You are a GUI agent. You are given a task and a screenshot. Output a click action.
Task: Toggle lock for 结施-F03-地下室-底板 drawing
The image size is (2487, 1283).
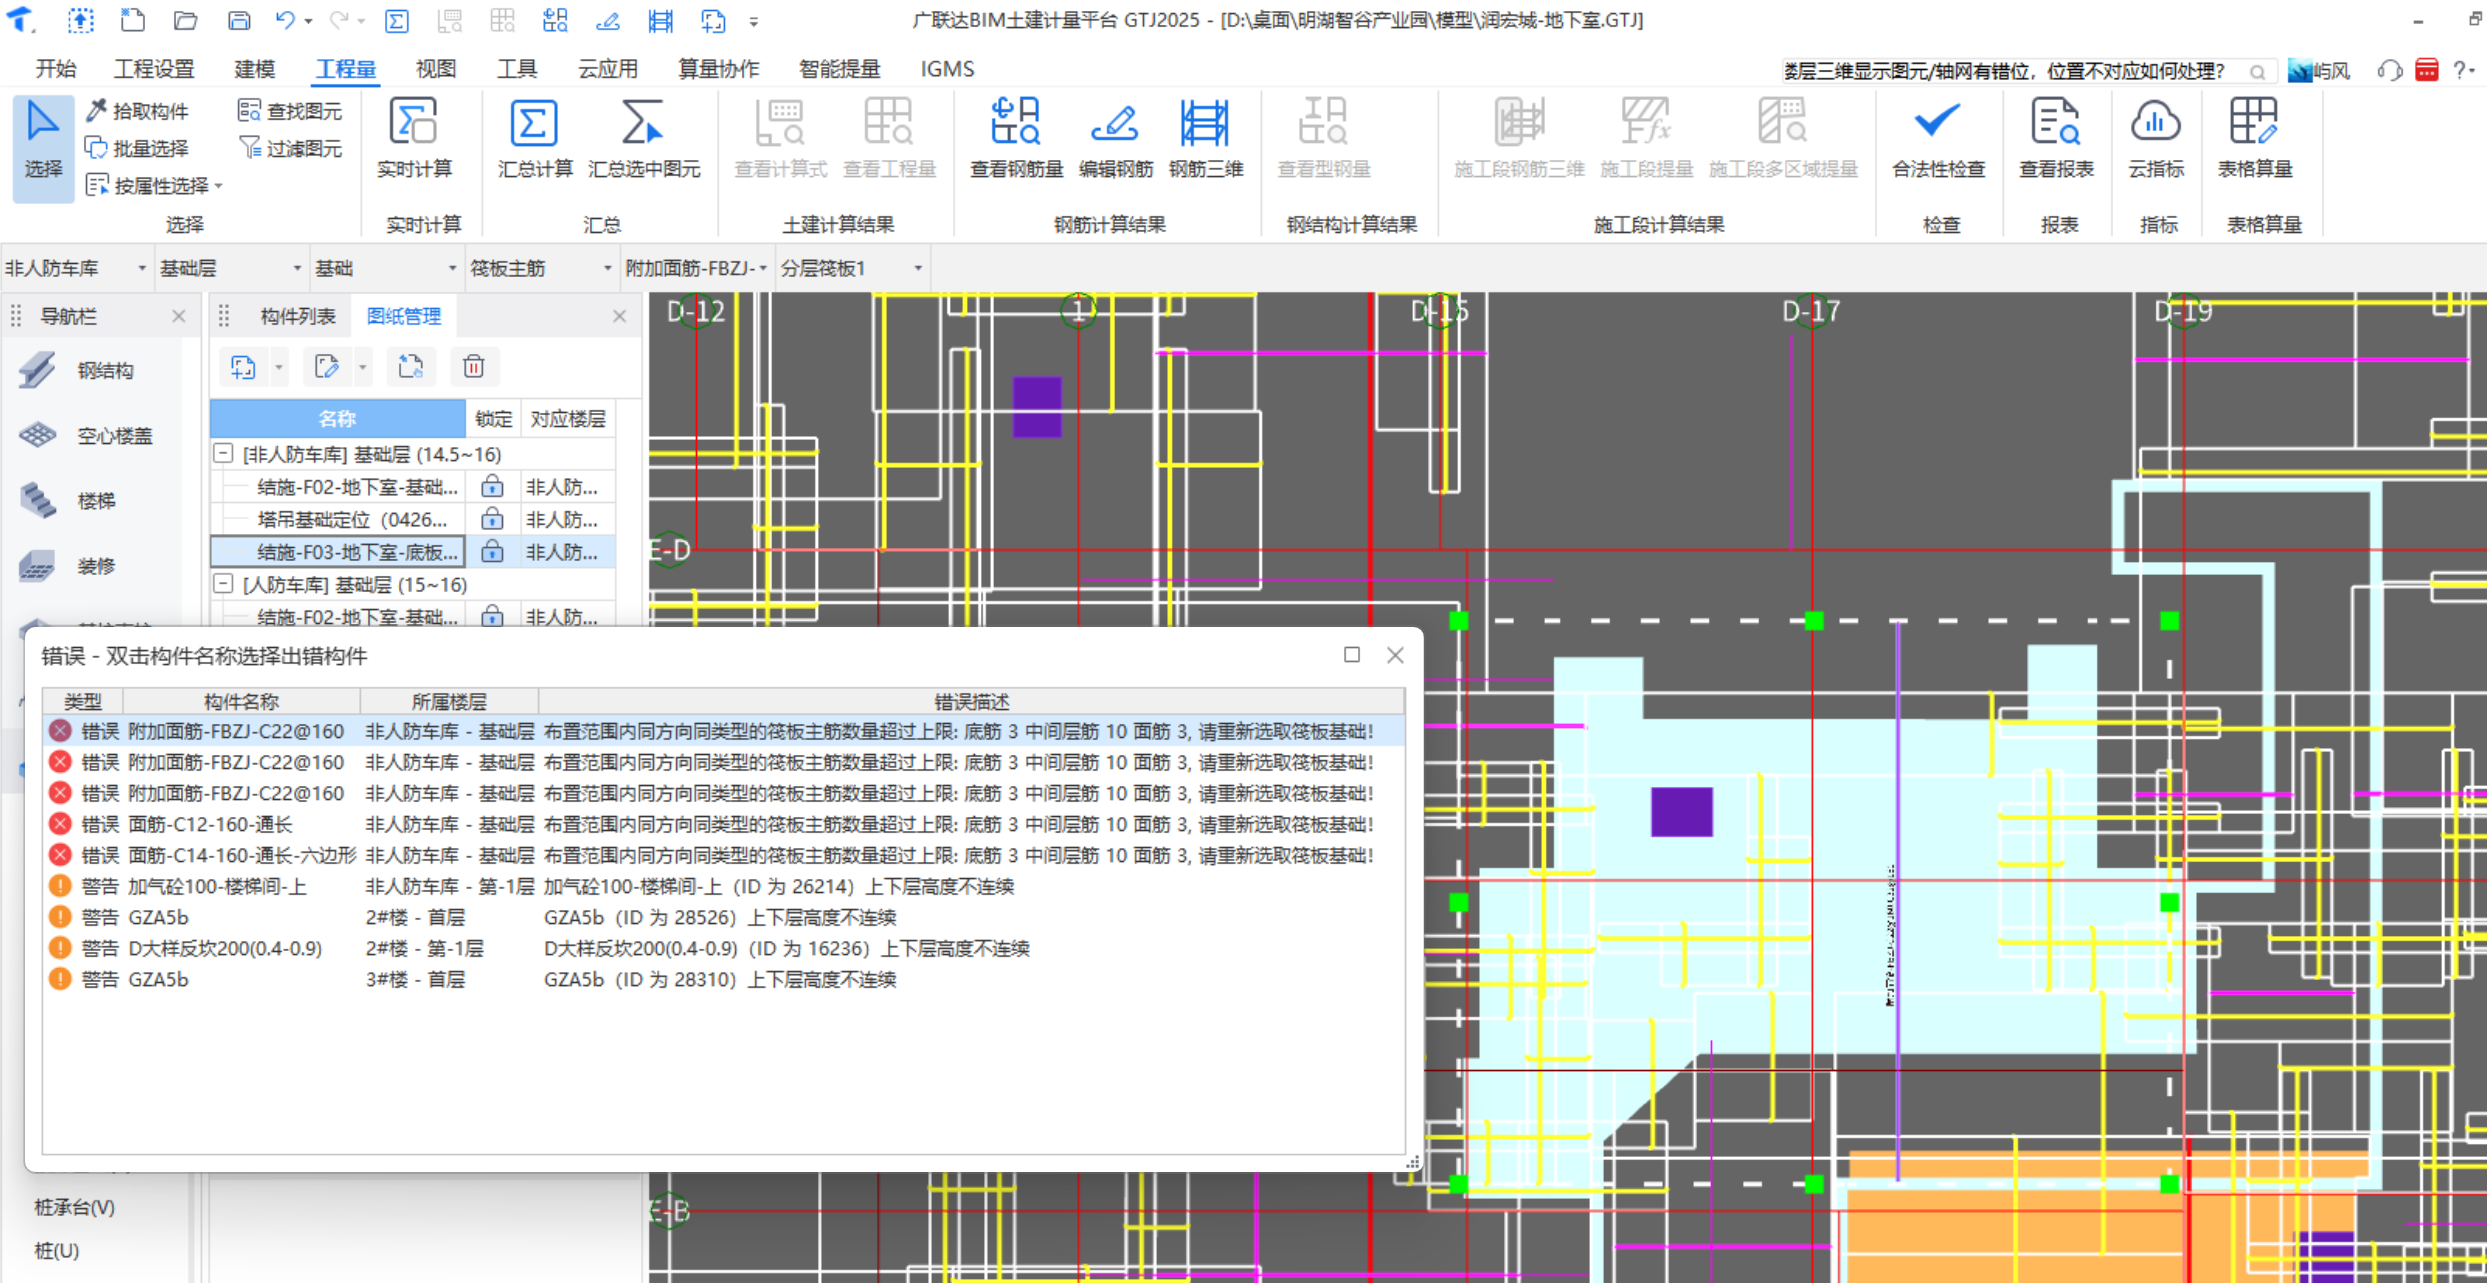[x=491, y=551]
